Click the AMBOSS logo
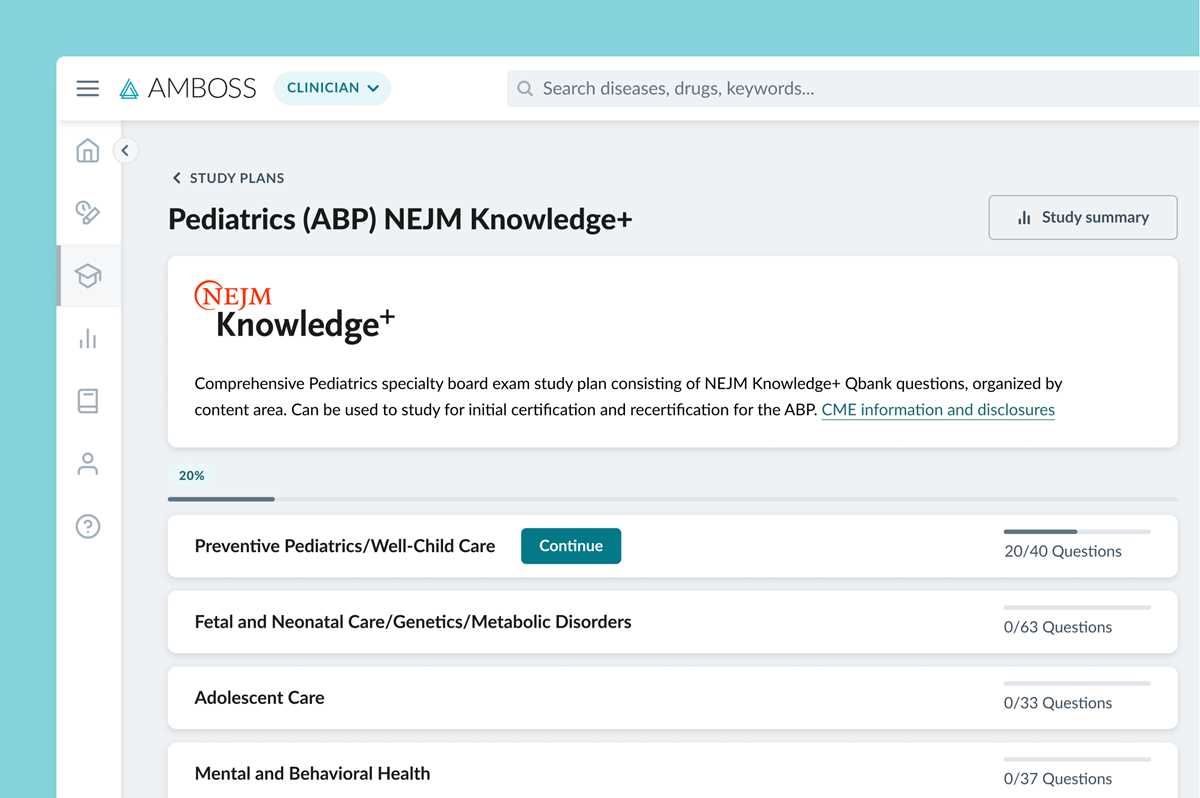Image resolution: width=1200 pixels, height=798 pixels. (x=187, y=88)
